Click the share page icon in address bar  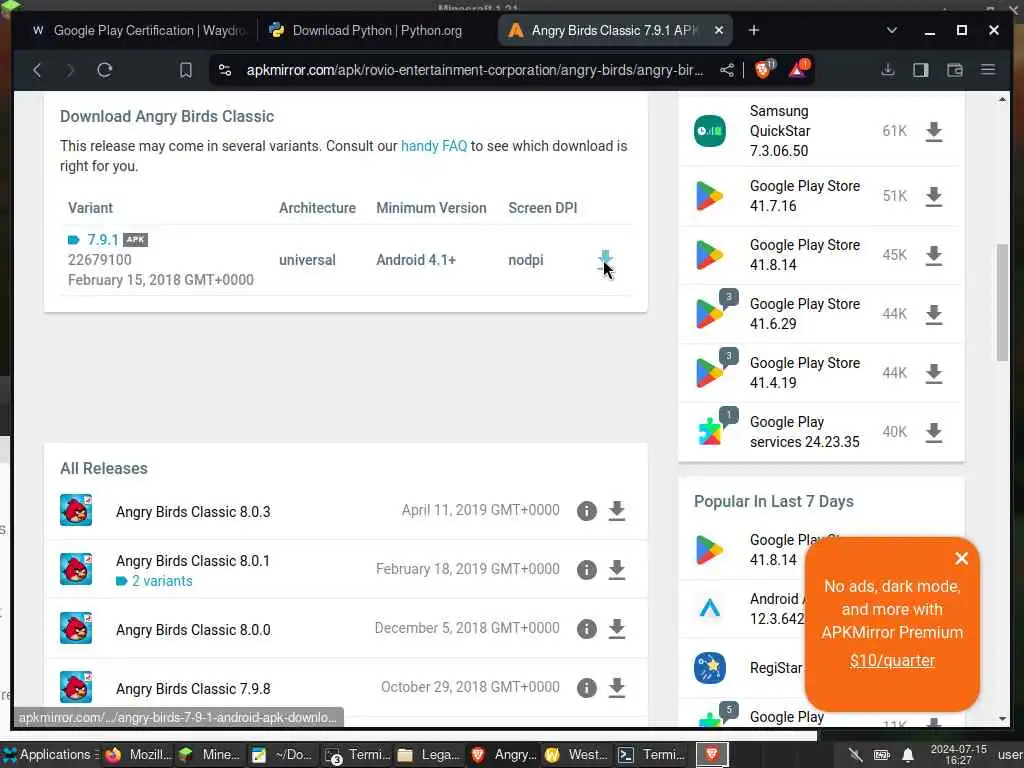726,70
